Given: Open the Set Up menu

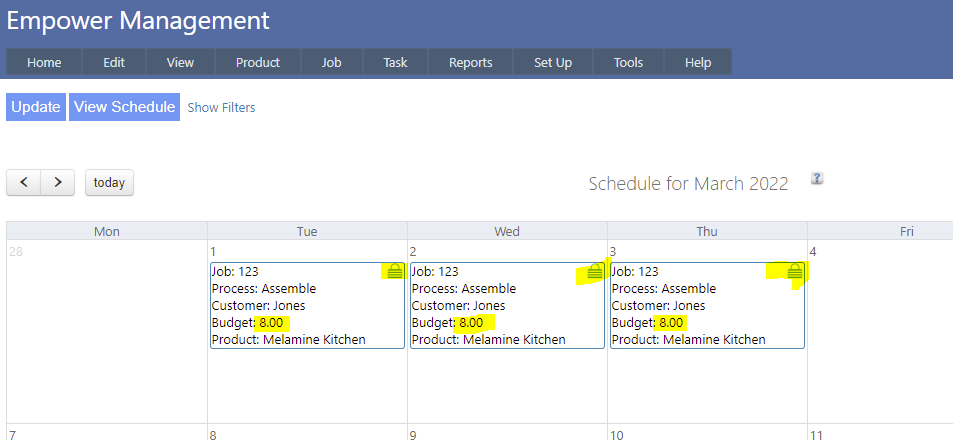Looking at the screenshot, I should tap(553, 62).
